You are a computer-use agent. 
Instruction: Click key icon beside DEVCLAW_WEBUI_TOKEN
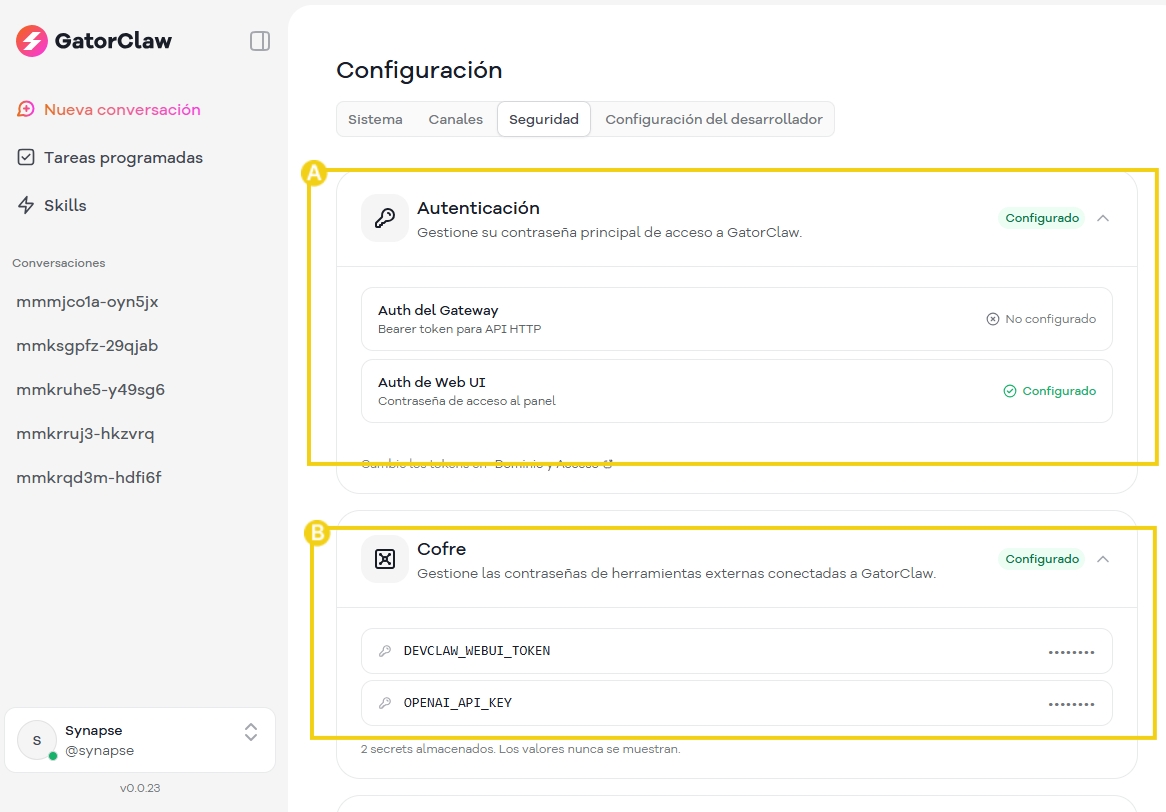(385, 651)
